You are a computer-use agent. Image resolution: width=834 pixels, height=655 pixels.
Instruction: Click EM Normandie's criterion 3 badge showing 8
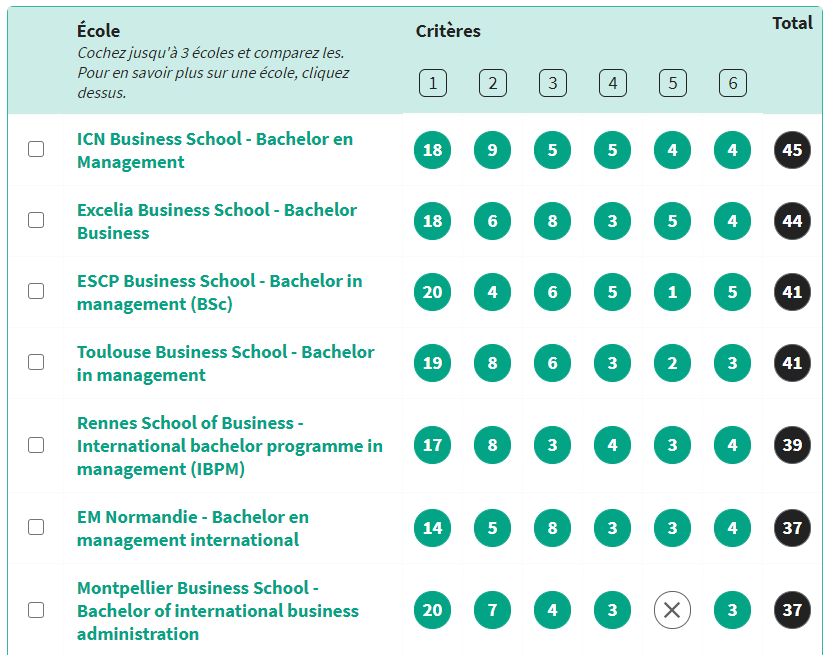[x=552, y=528]
